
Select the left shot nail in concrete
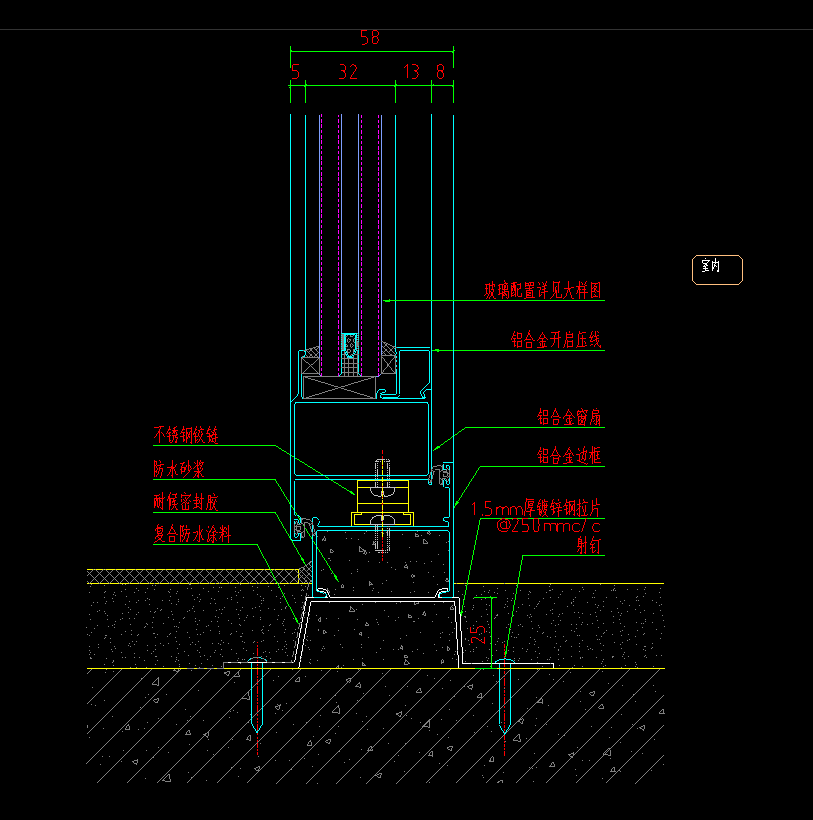(x=256, y=695)
